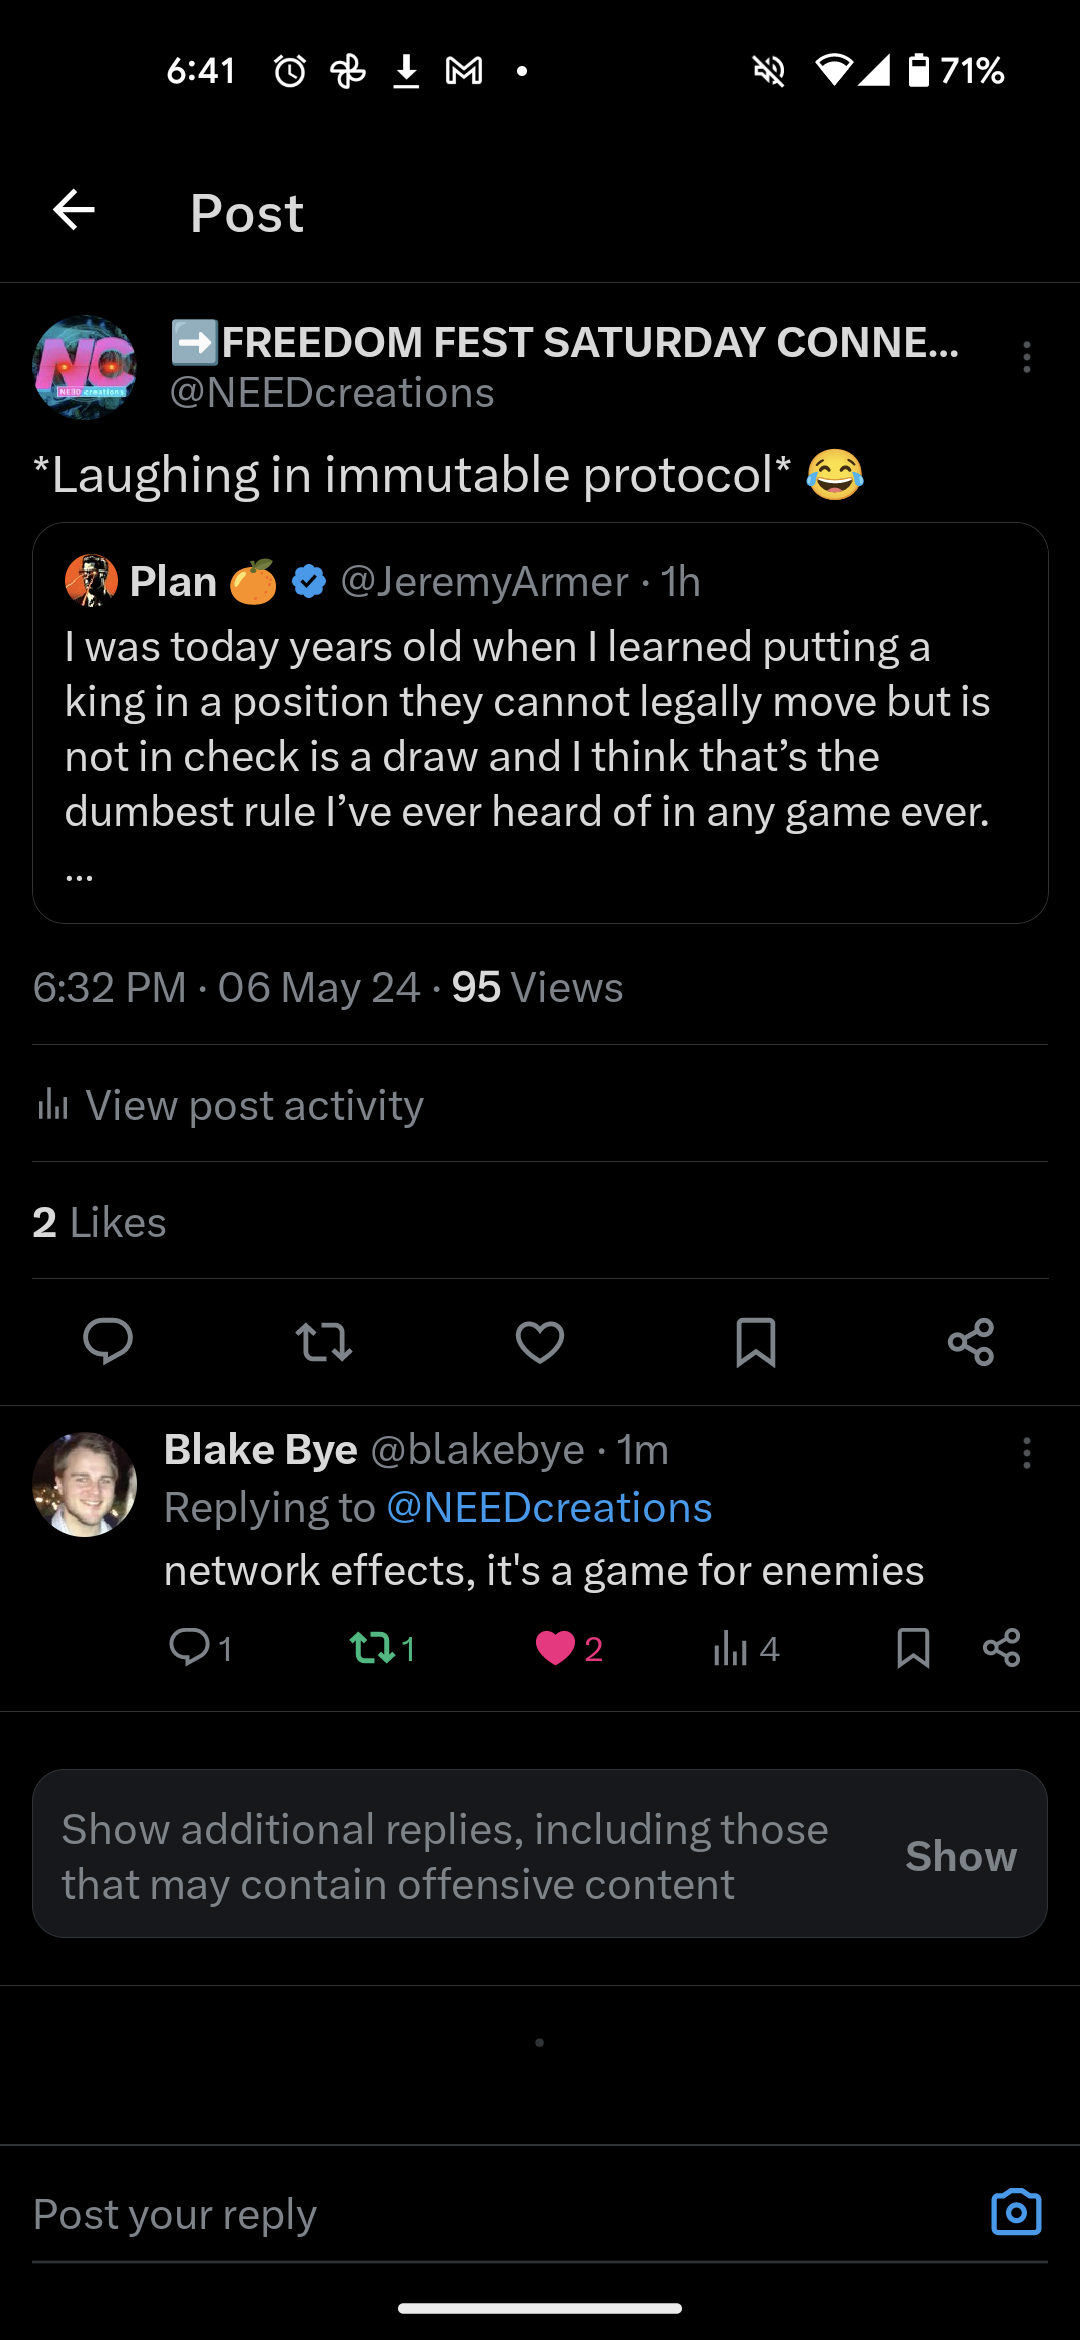This screenshot has width=1080, height=2340.
Task: Undo repost on Blake Bye's reply
Action: [373, 1647]
